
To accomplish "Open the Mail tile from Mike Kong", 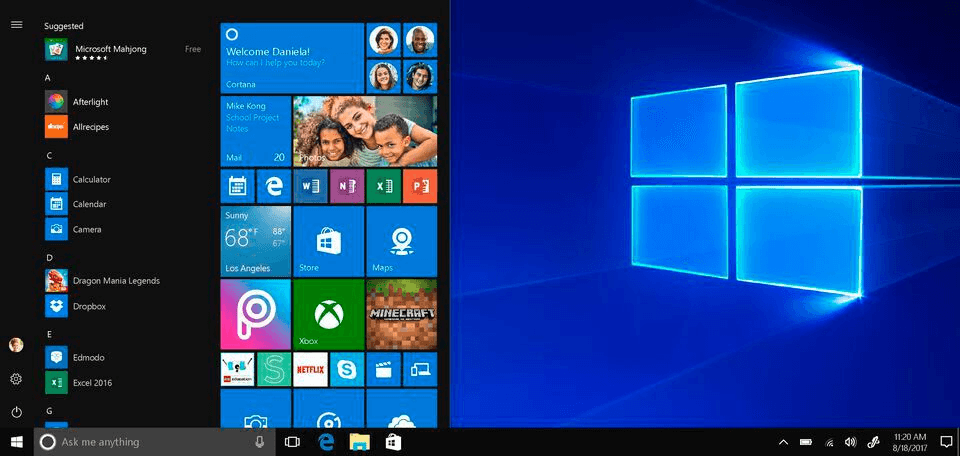I will pos(255,131).
